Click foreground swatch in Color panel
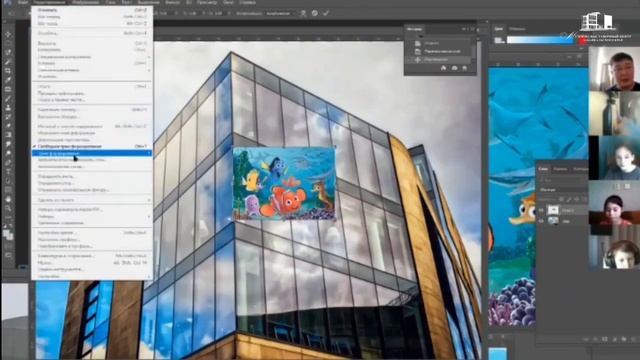 498,40
